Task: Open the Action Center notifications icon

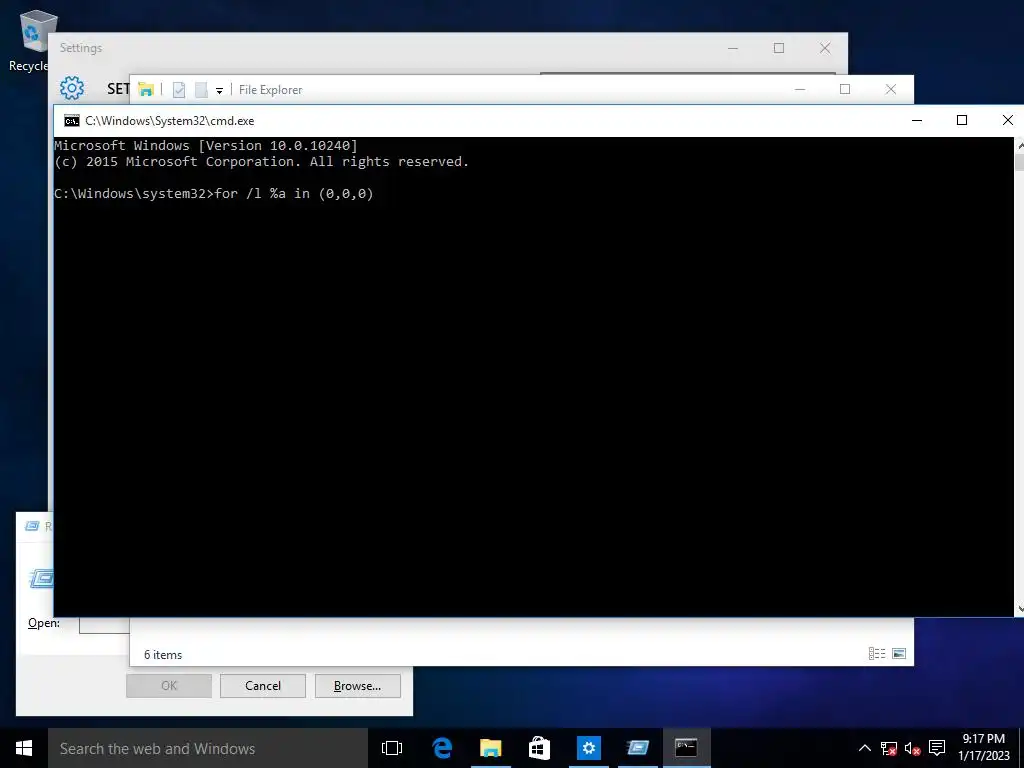Action: [937, 748]
